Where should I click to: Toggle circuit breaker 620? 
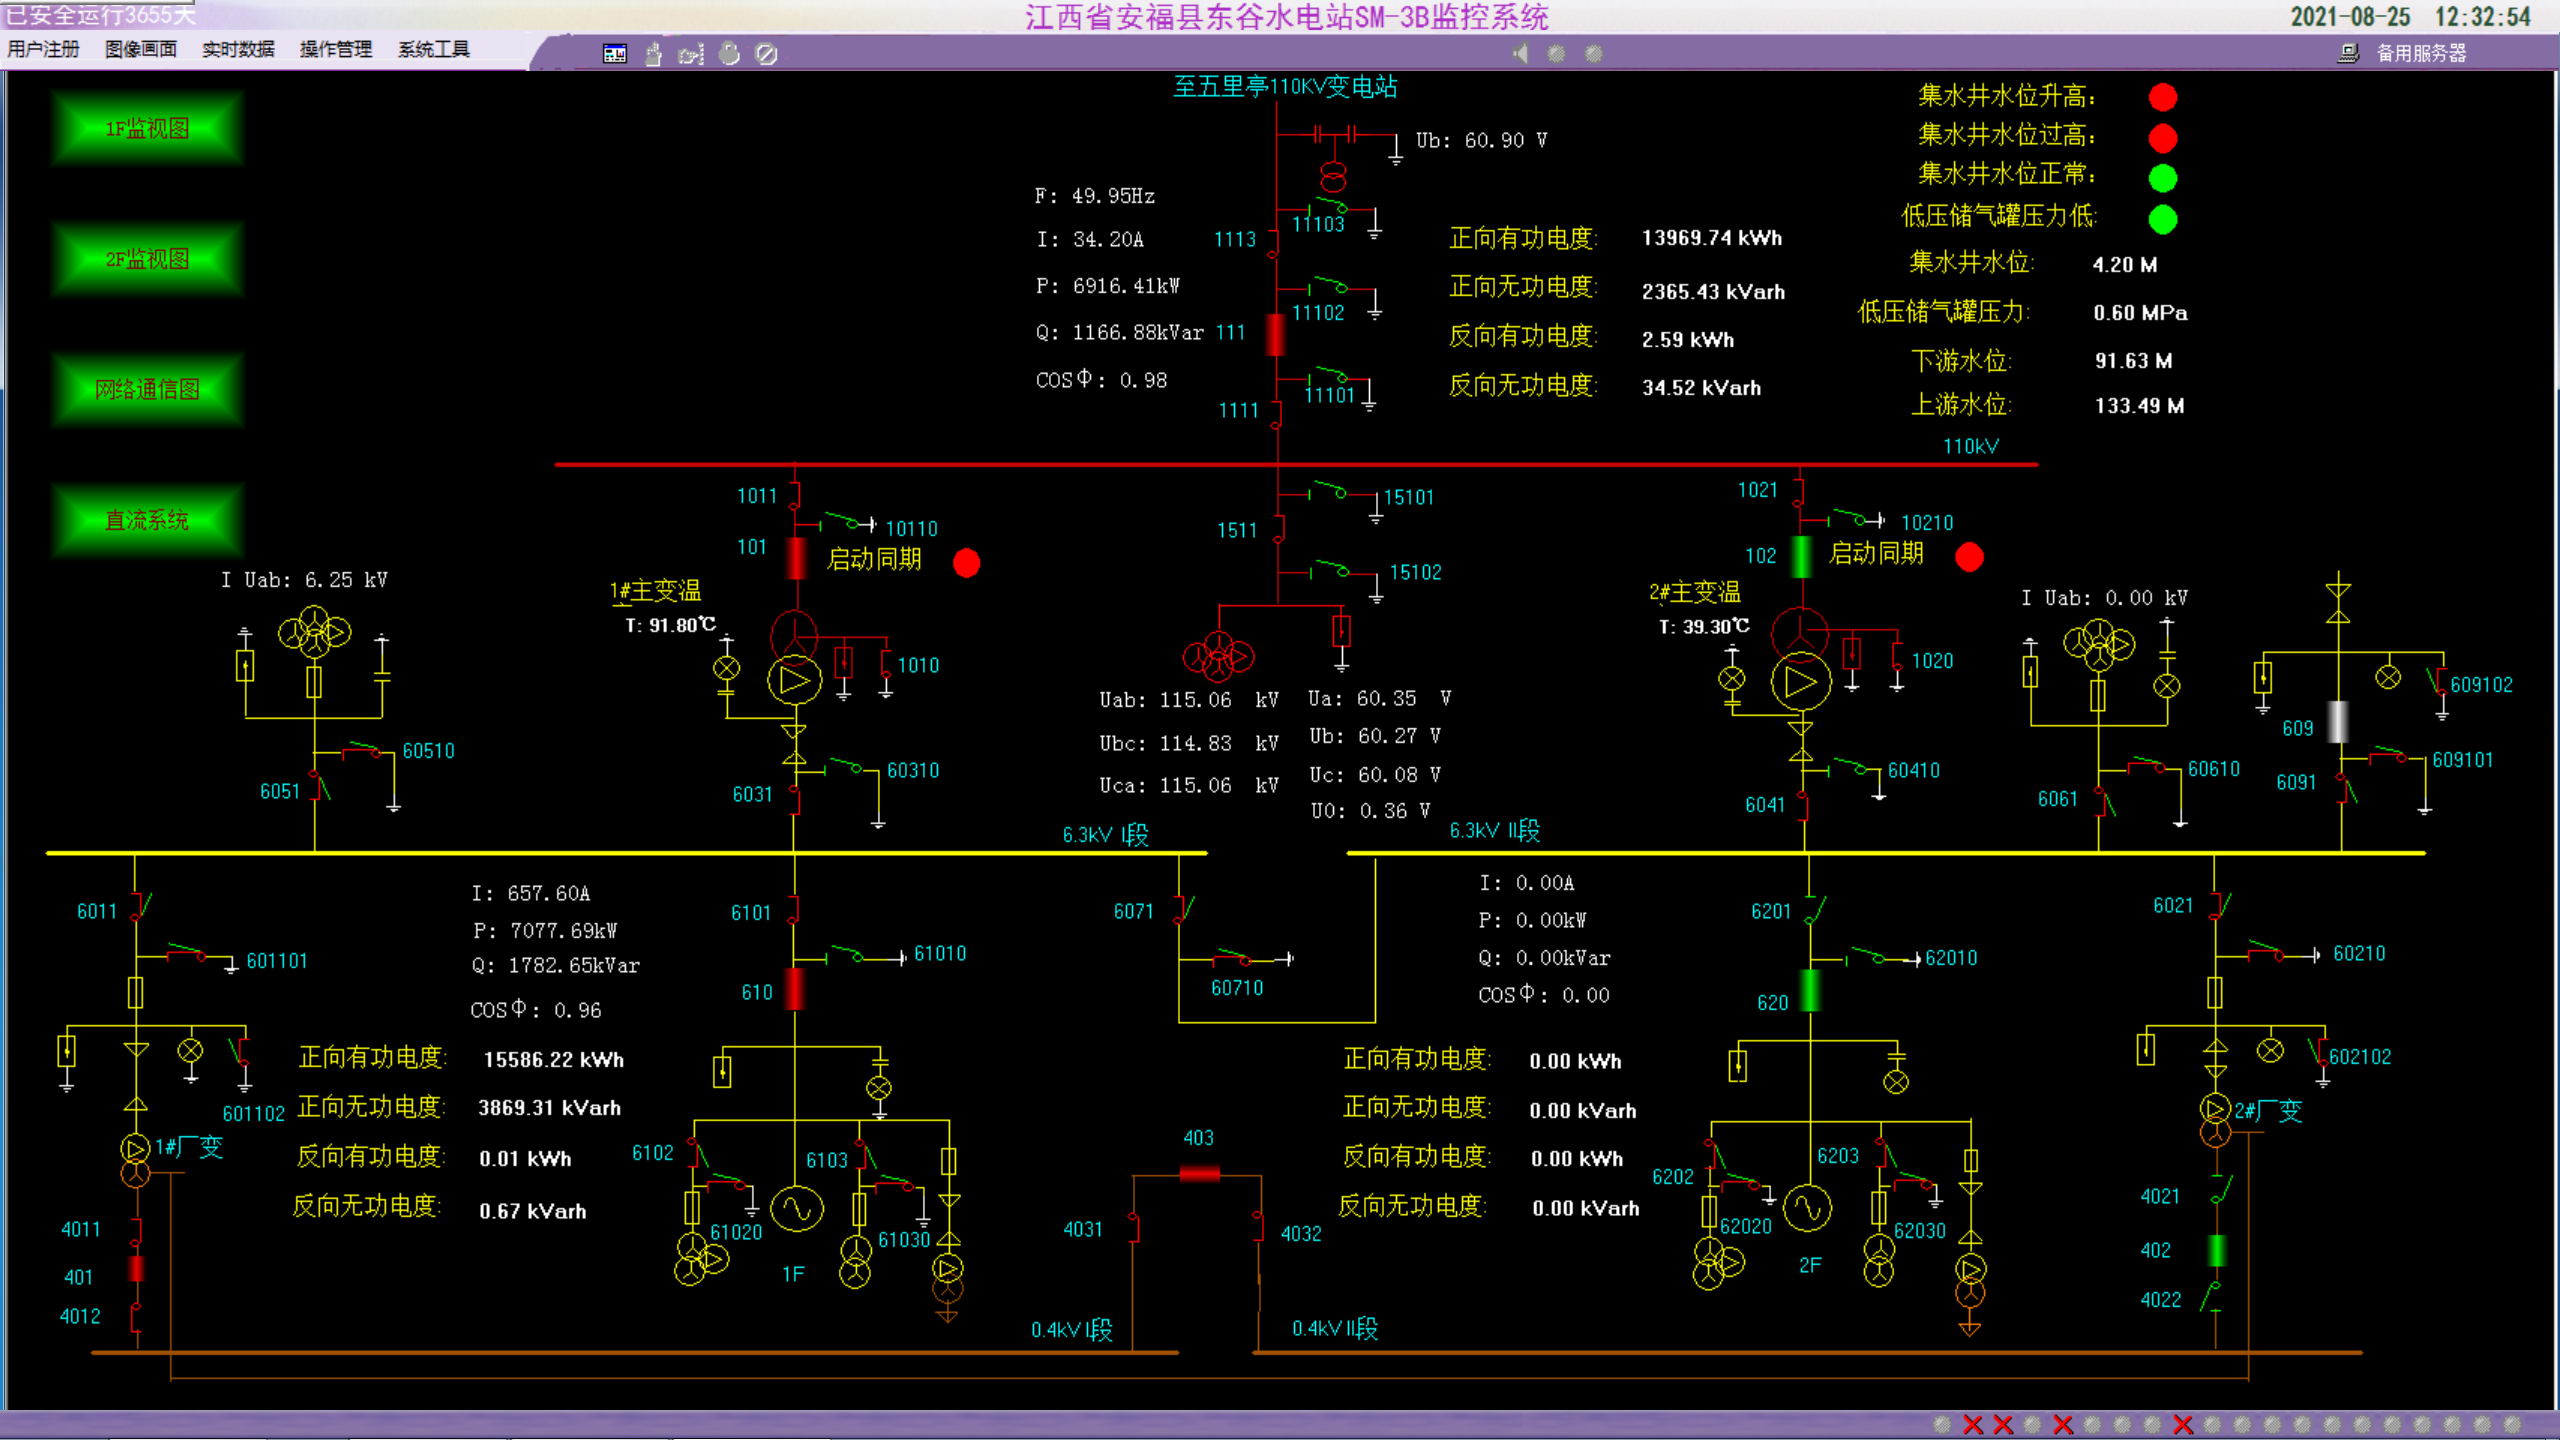(1809, 991)
